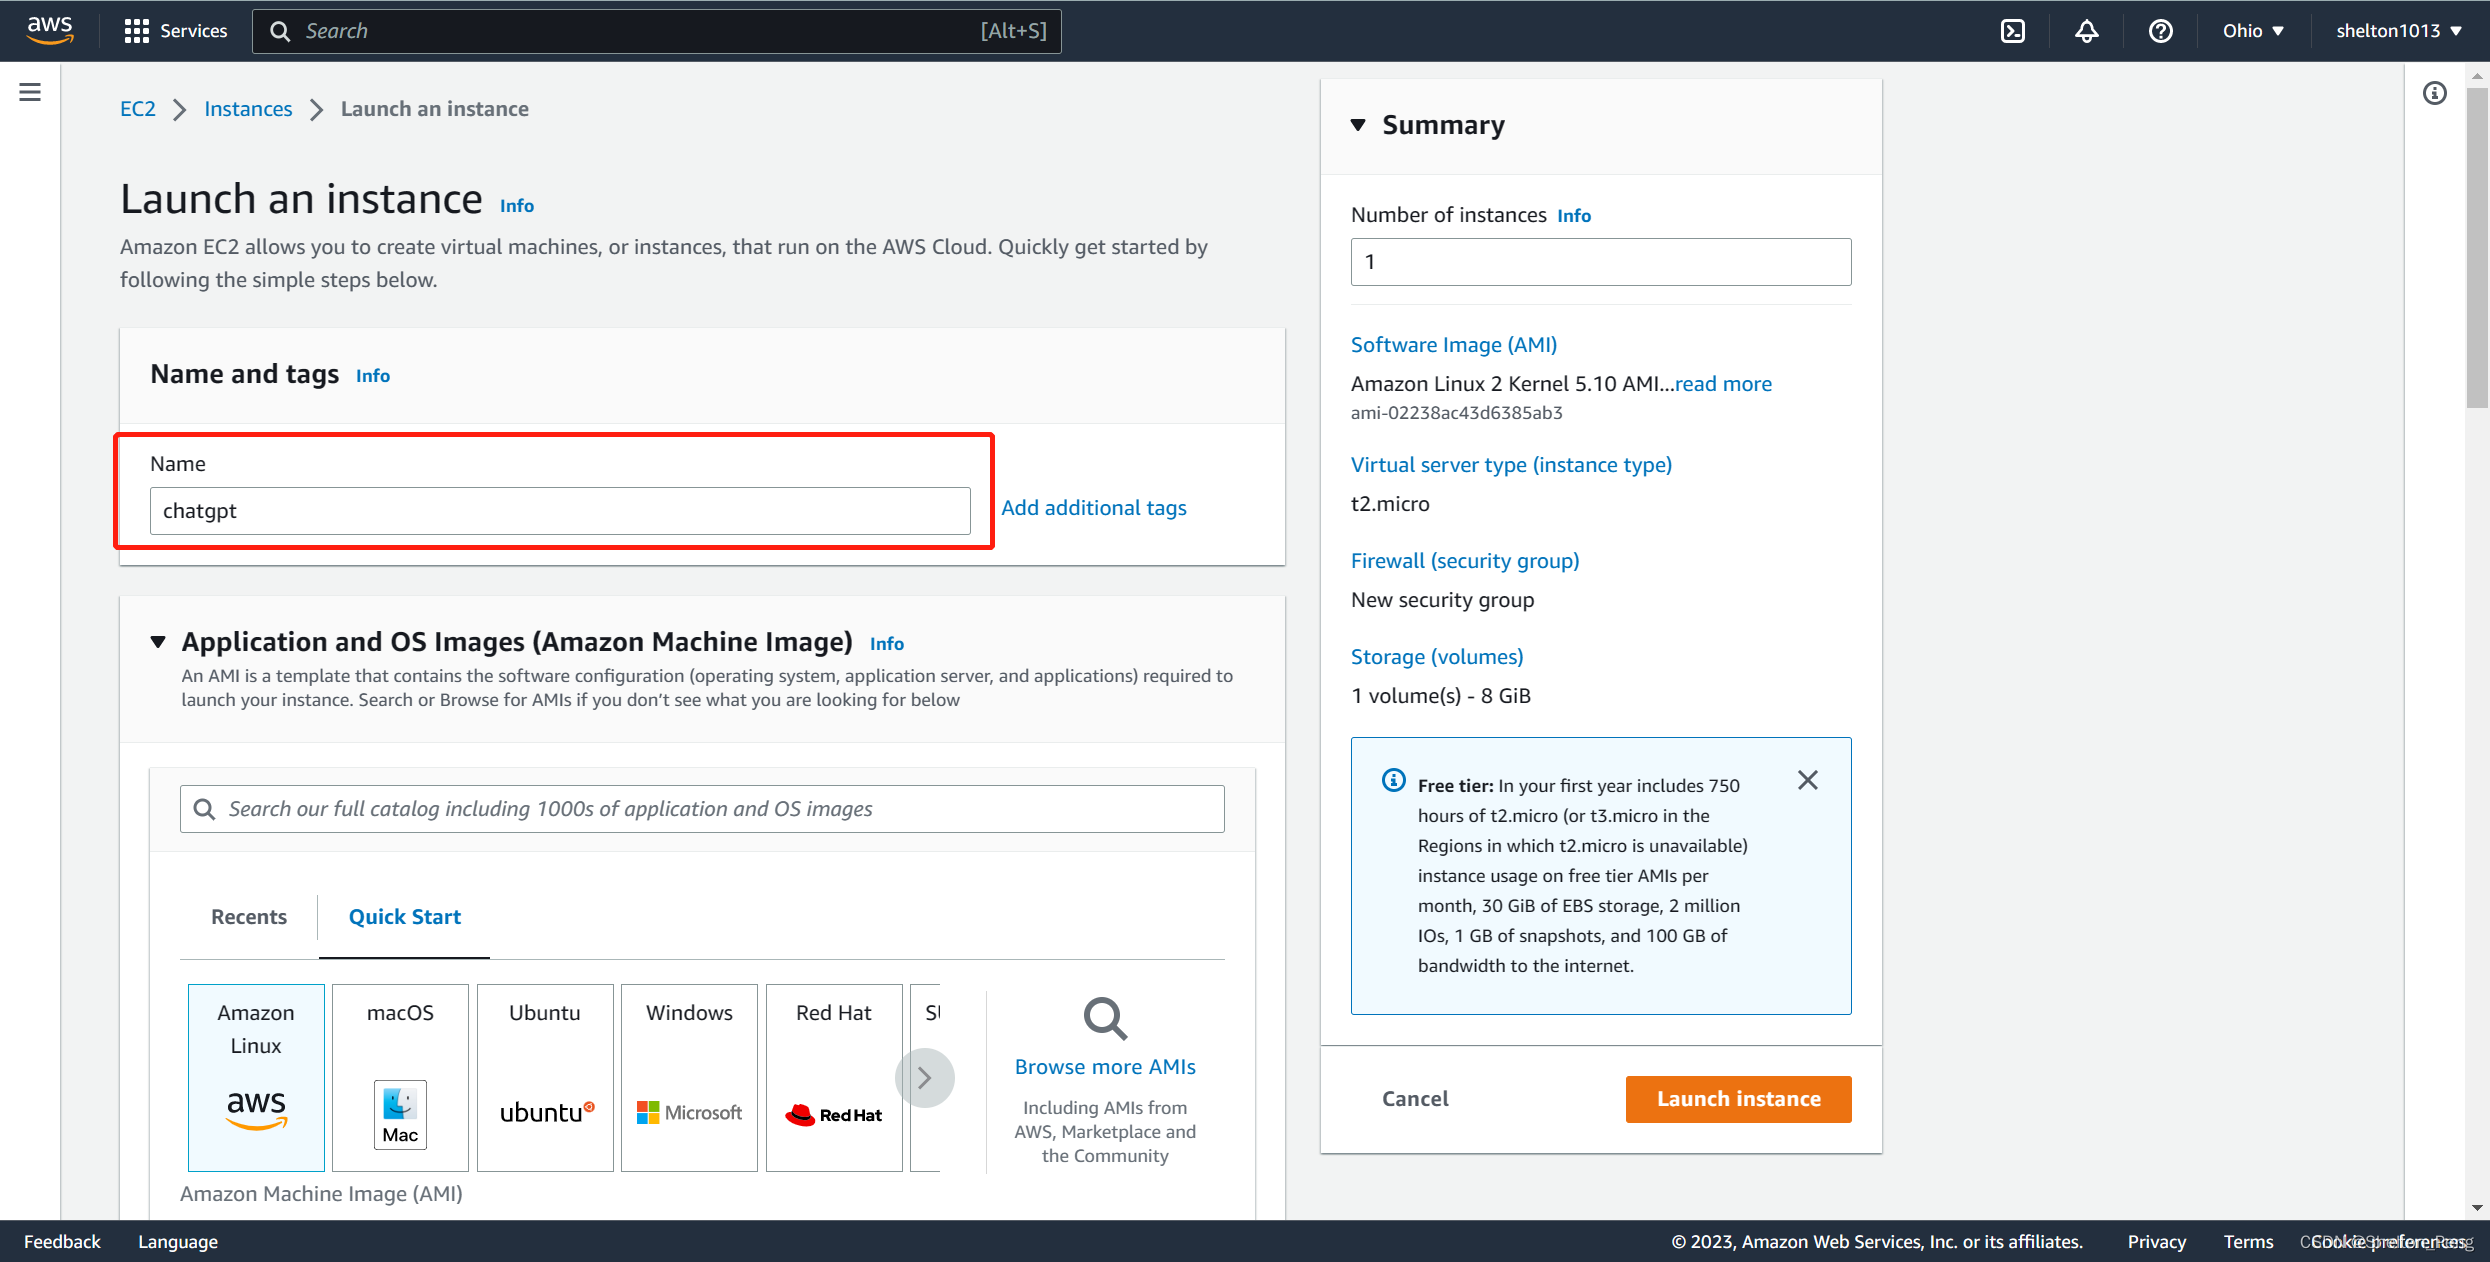The width and height of the screenshot is (2490, 1262).
Task: Open the notifications bell
Action: (x=2086, y=31)
